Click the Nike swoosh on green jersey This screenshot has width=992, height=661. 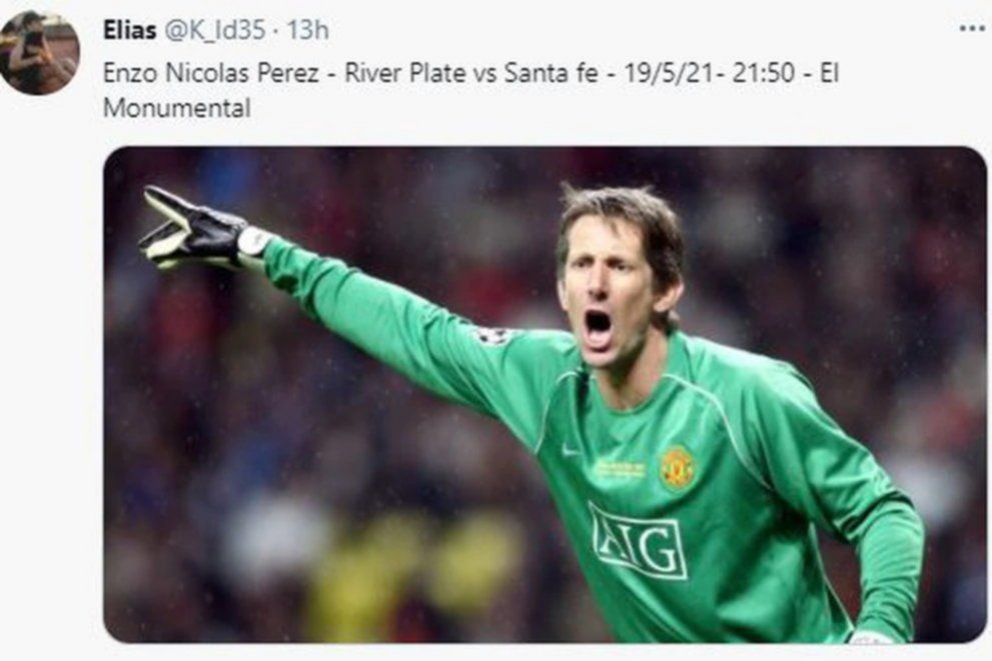point(571,450)
